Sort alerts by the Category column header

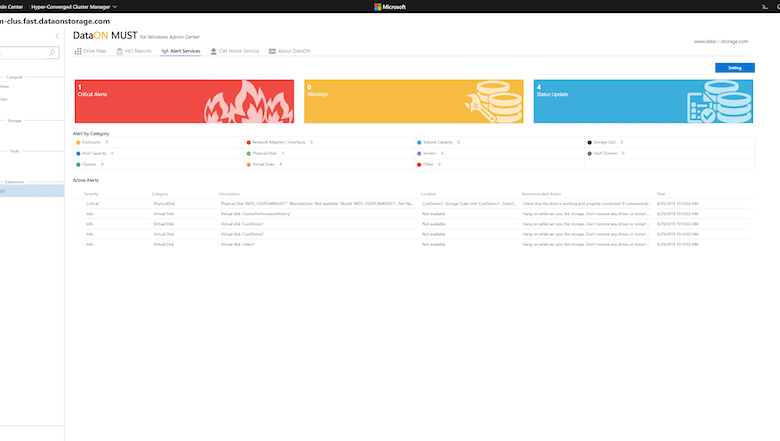coord(160,194)
